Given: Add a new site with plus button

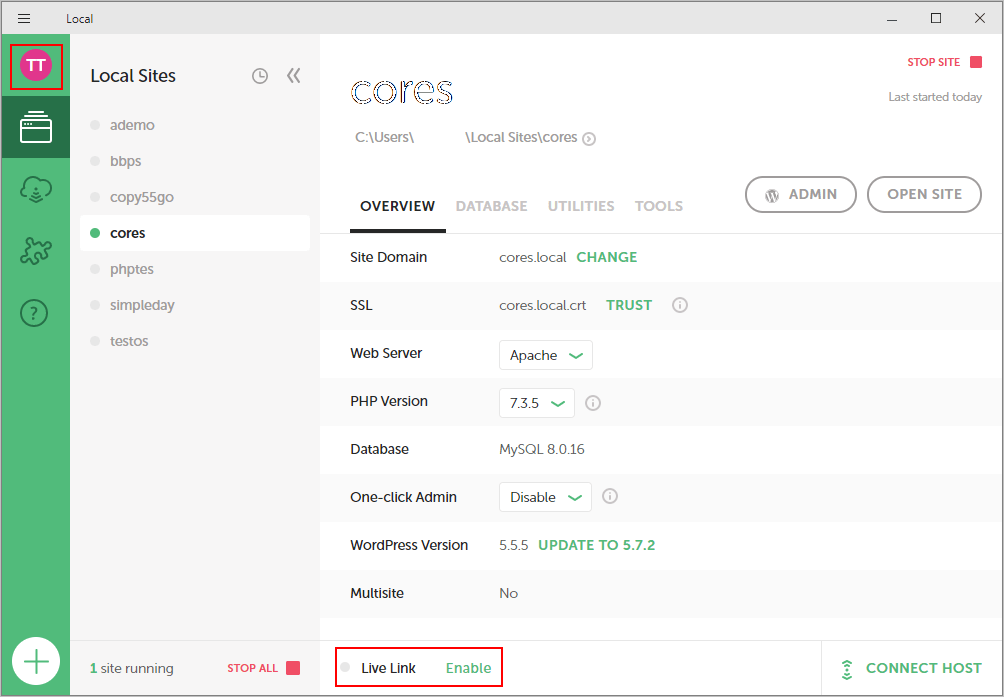Looking at the screenshot, I should pyautogui.click(x=36, y=661).
